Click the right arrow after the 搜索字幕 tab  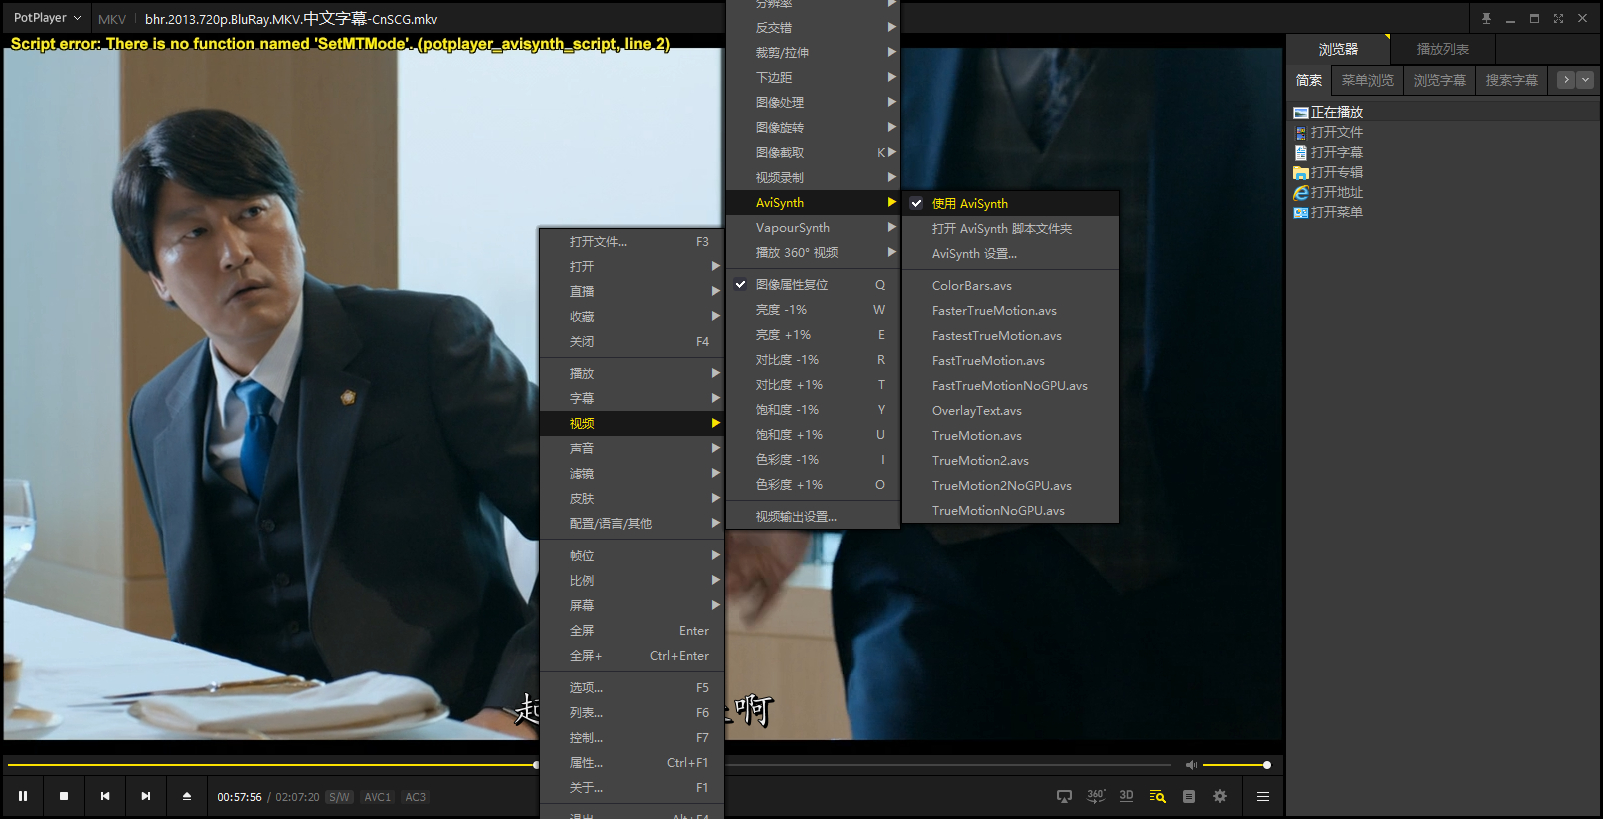[1566, 80]
